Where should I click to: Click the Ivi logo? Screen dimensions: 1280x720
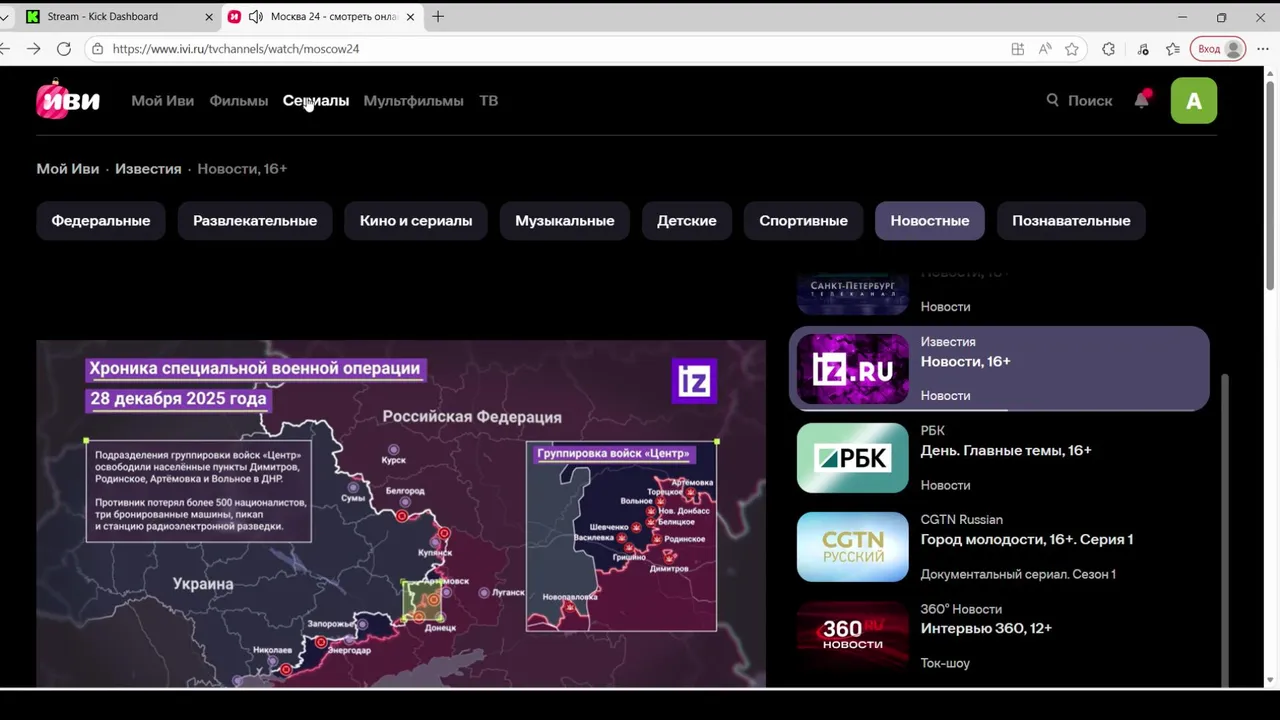point(68,100)
